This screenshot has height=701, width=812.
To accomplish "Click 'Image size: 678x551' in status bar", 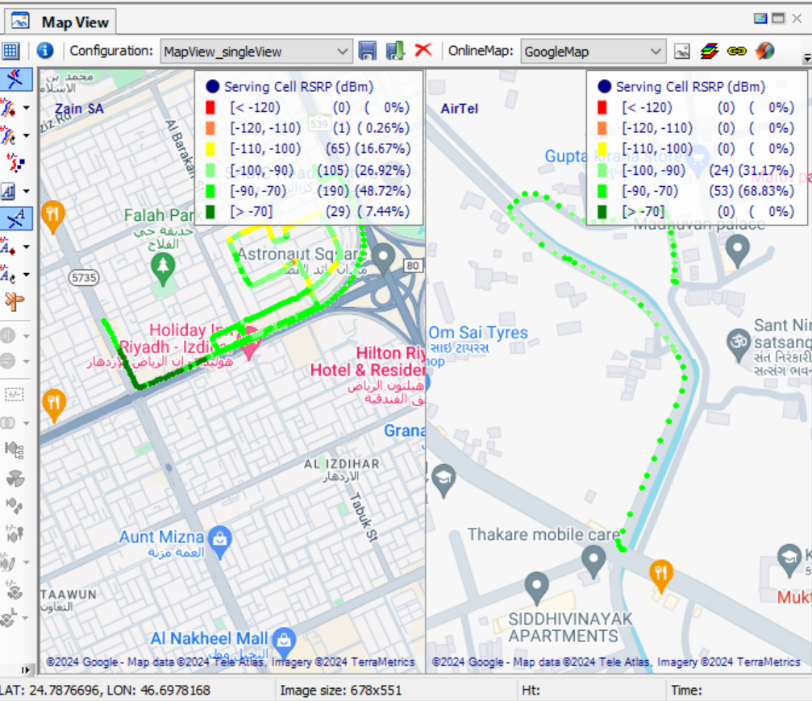I will tap(340, 690).
